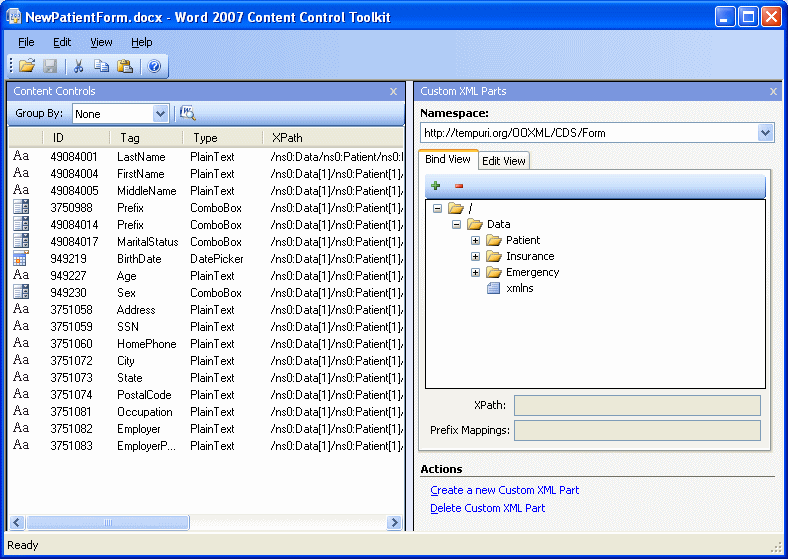
Task: Expand the Patient tree node
Action: coord(475,240)
